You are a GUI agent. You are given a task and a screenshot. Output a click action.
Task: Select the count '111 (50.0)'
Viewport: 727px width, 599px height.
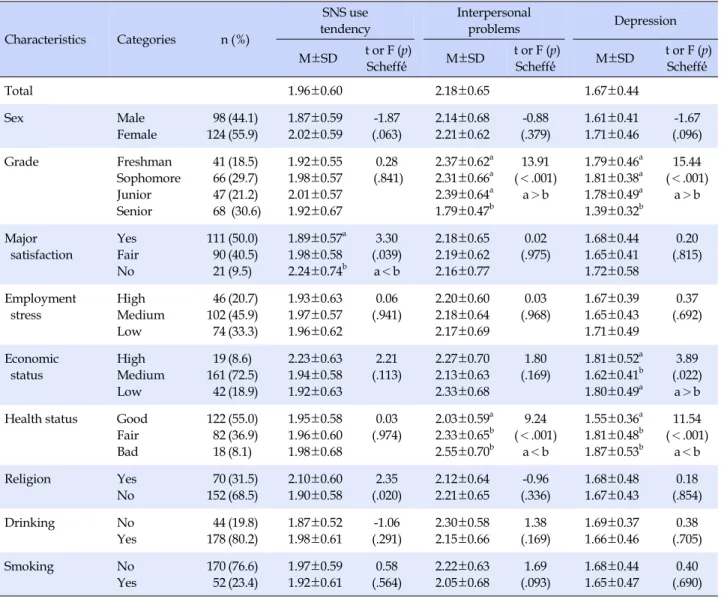pyautogui.click(x=232, y=238)
